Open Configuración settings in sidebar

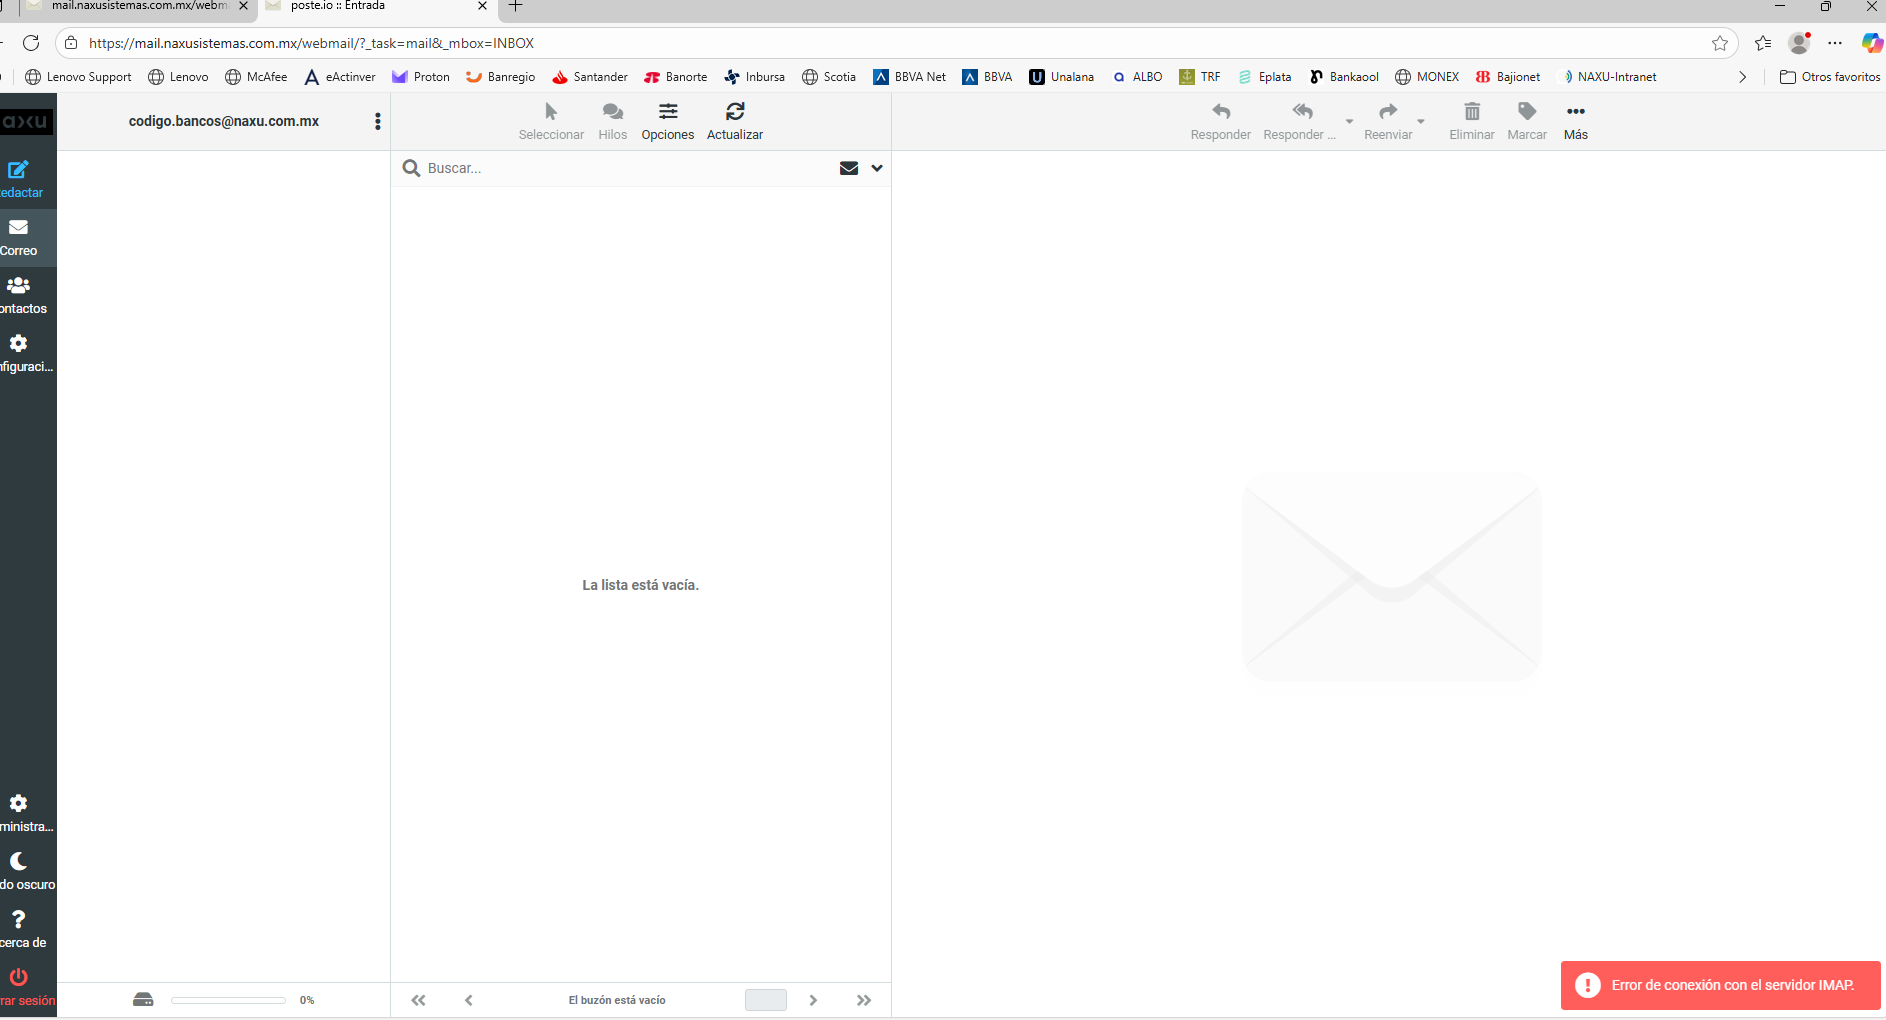(x=18, y=344)
